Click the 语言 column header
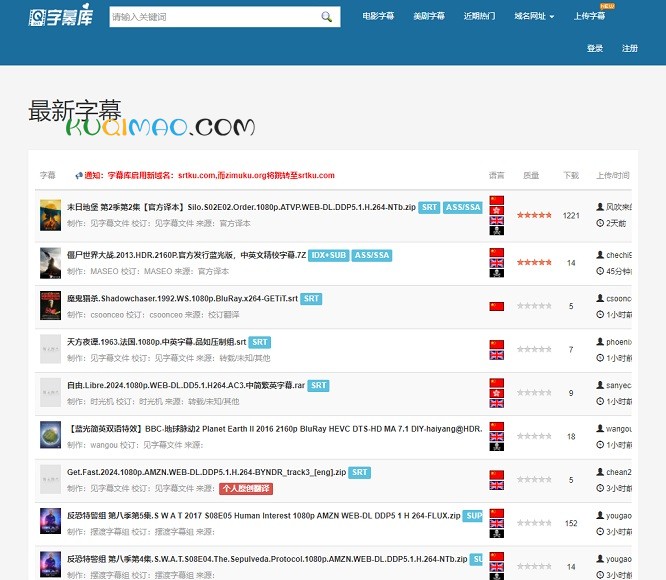 [x=497, y=175]
